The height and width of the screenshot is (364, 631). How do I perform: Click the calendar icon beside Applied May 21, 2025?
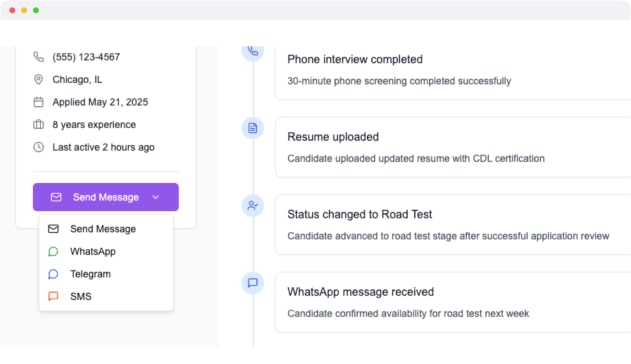tap(38, 102)
